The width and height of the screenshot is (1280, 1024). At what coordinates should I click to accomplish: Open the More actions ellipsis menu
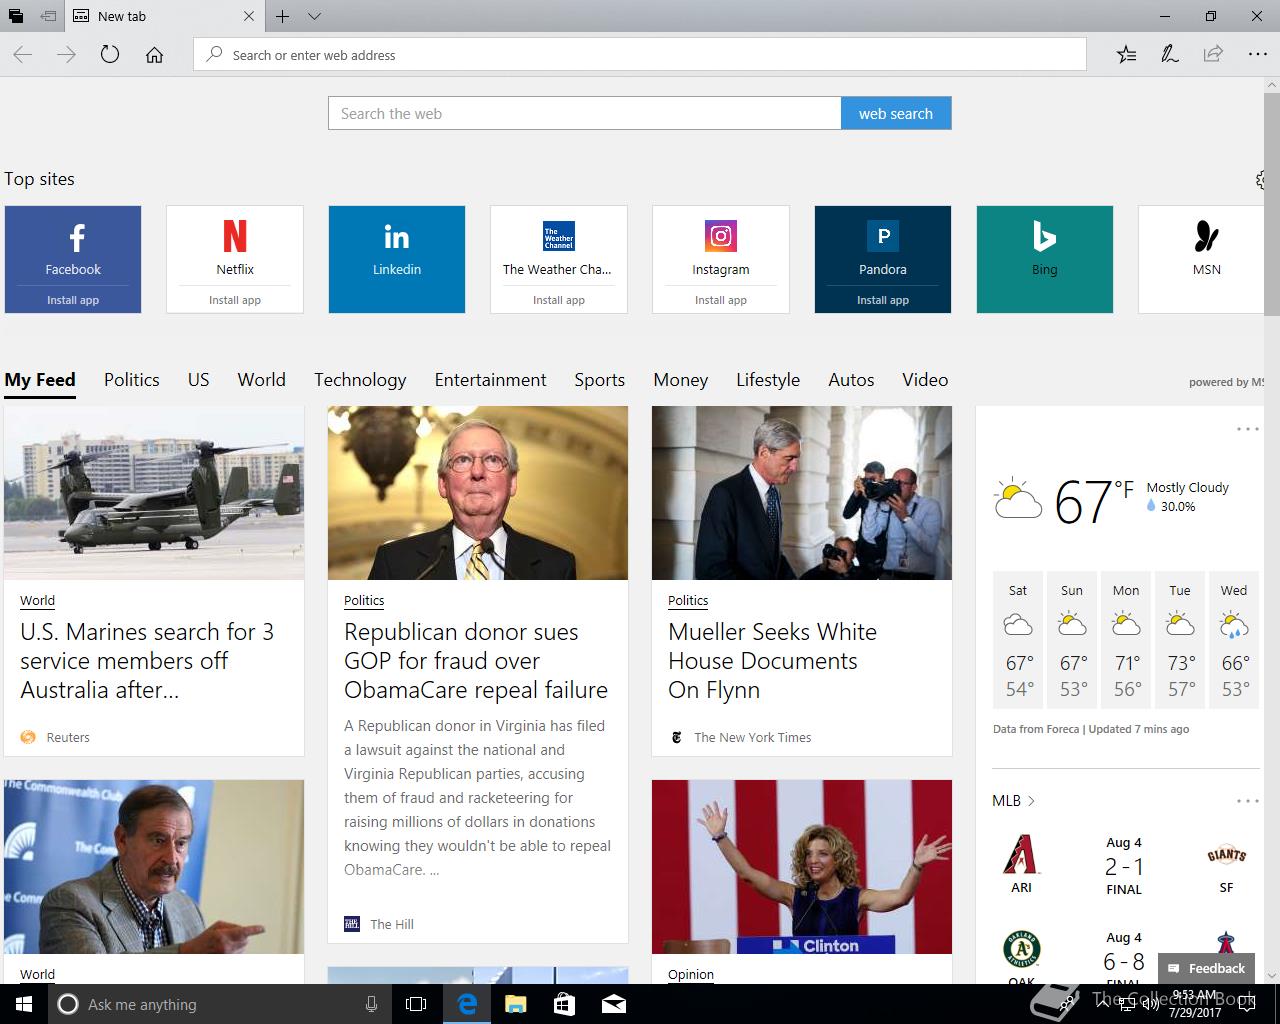pos(1257,55)
